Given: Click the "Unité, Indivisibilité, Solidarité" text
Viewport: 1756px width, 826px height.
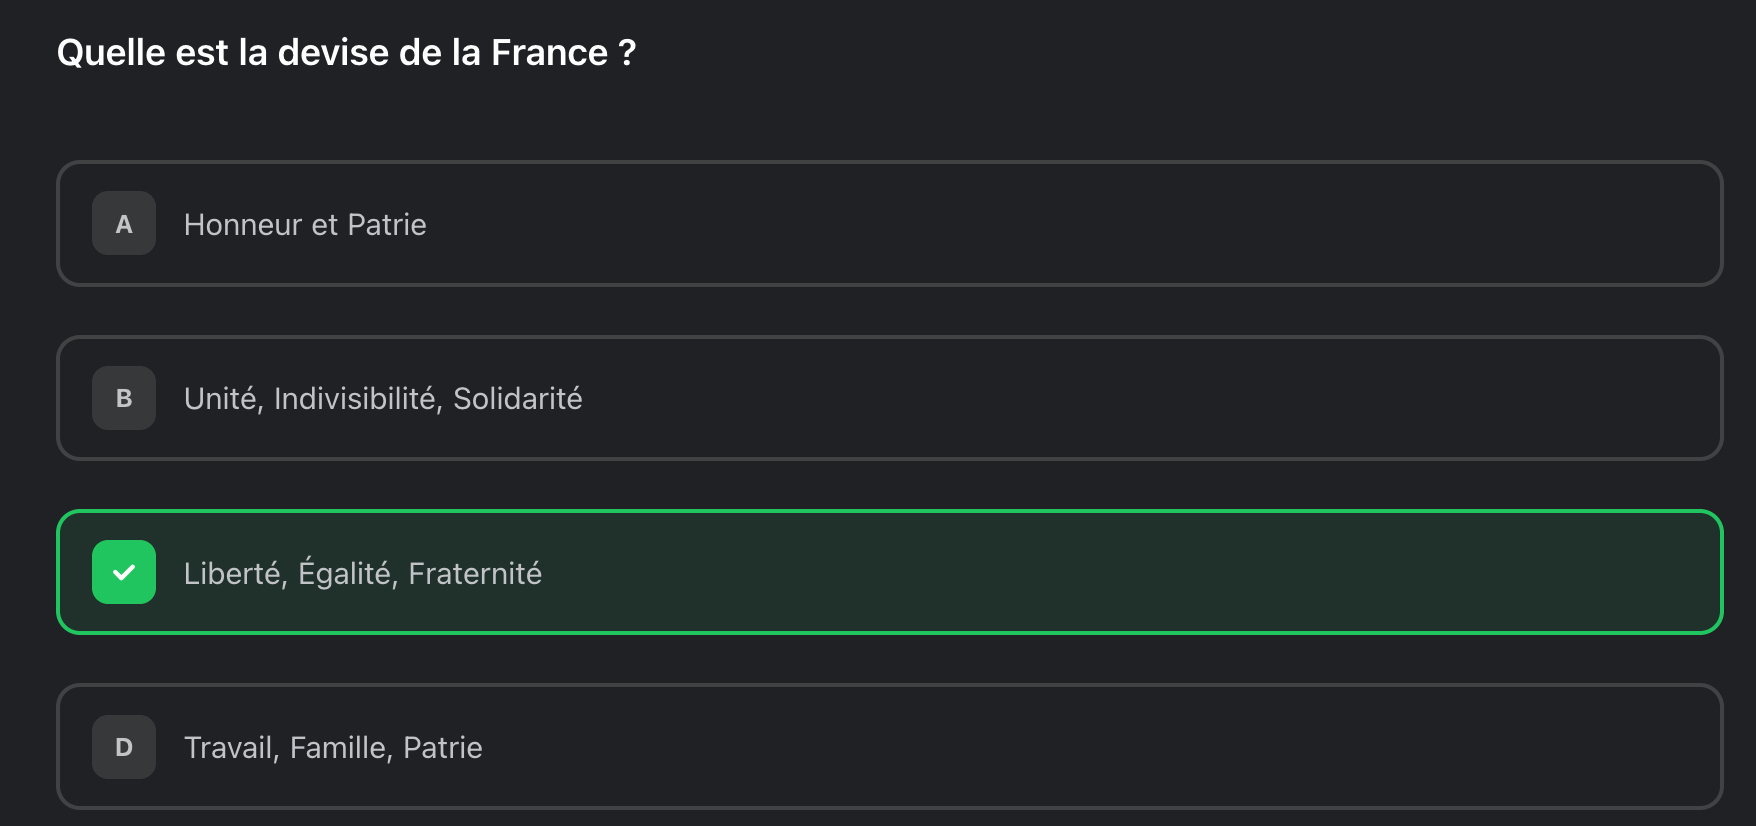Looking at the screenshot, I should [383, 399].
